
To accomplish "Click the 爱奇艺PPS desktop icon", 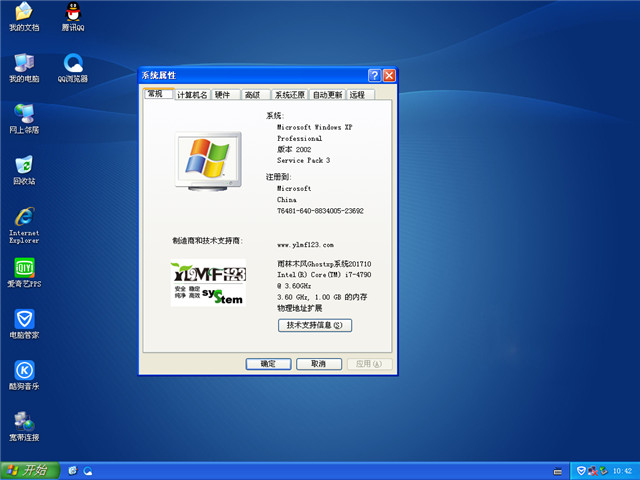I will [24, 273].
